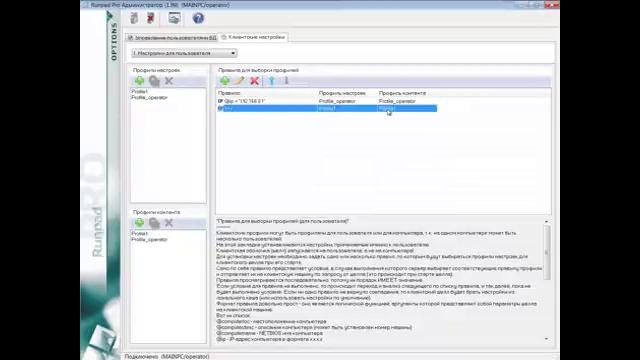Add new content profile with green plus

tap(140, 223)
